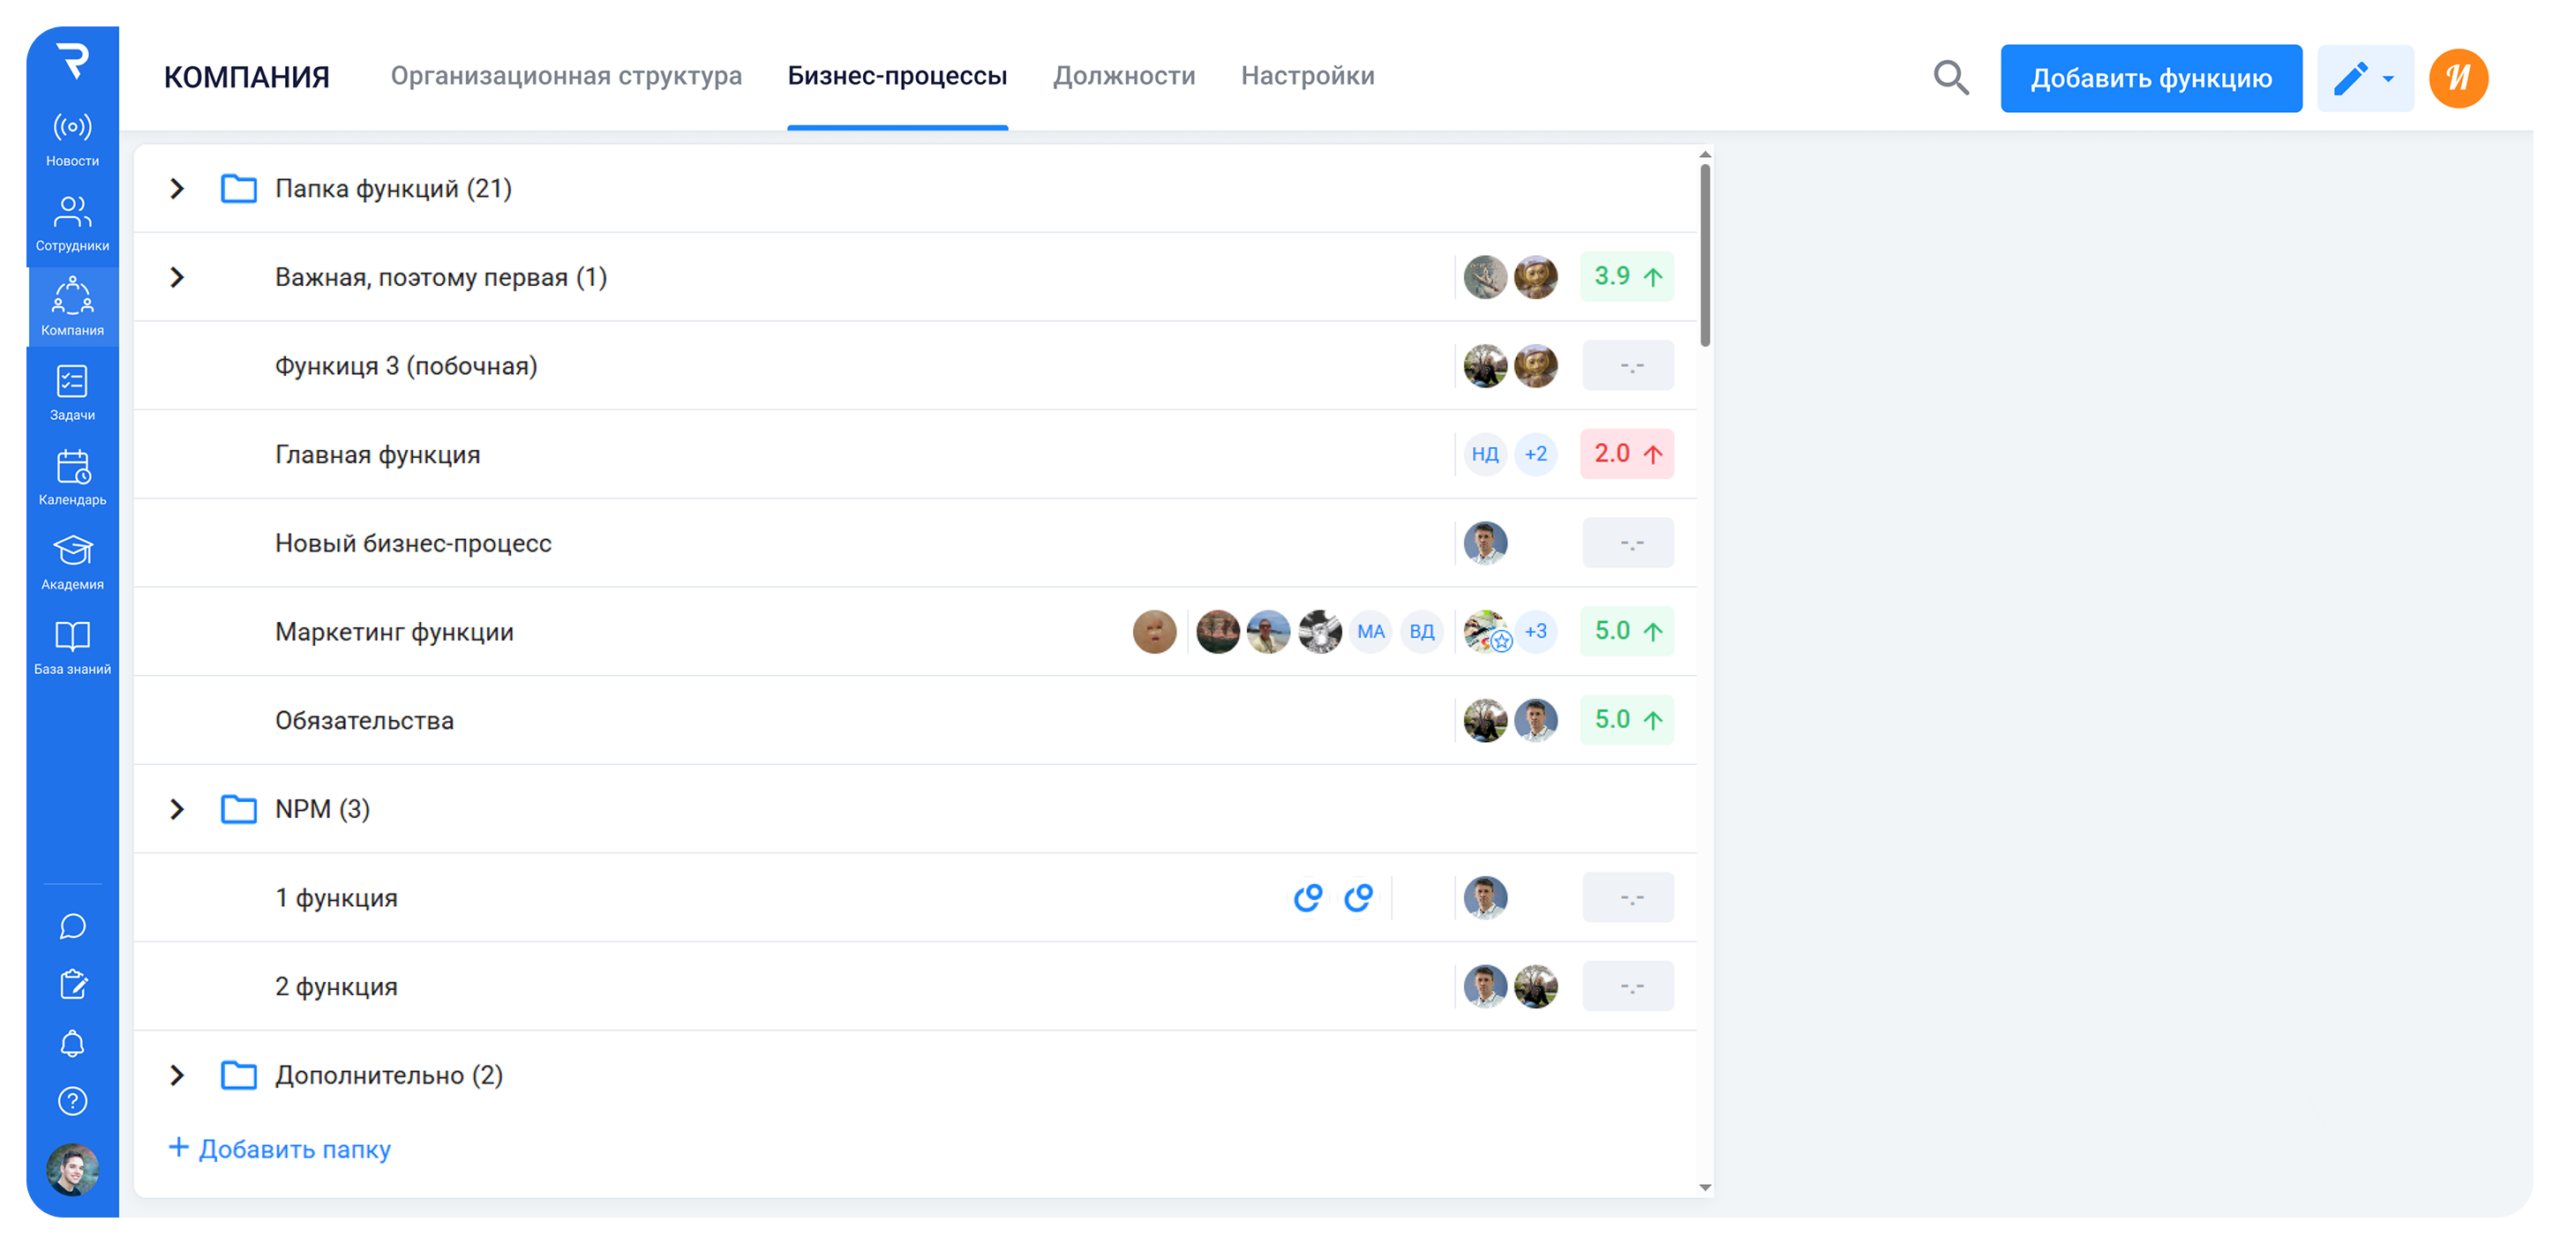Open the notifications bell icon
The image size is (2560, 1244).
[72, 1043]
